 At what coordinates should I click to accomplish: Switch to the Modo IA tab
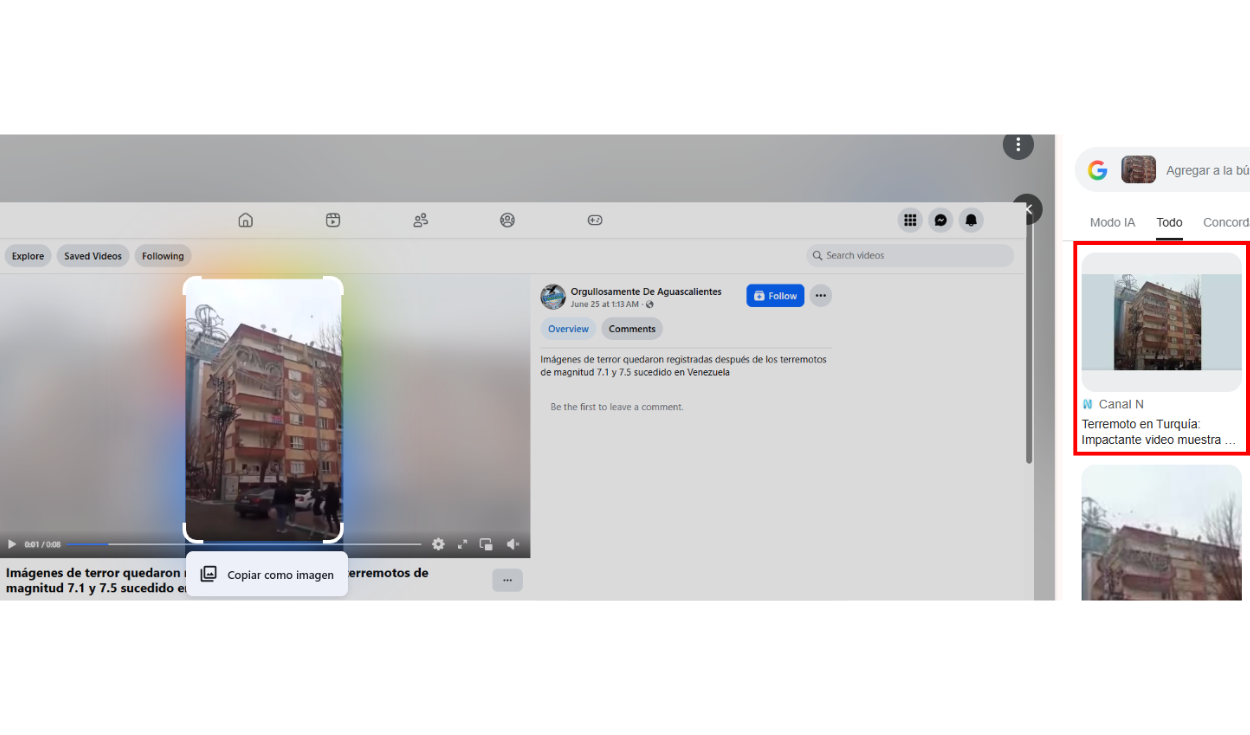(x=1112, y=222)
